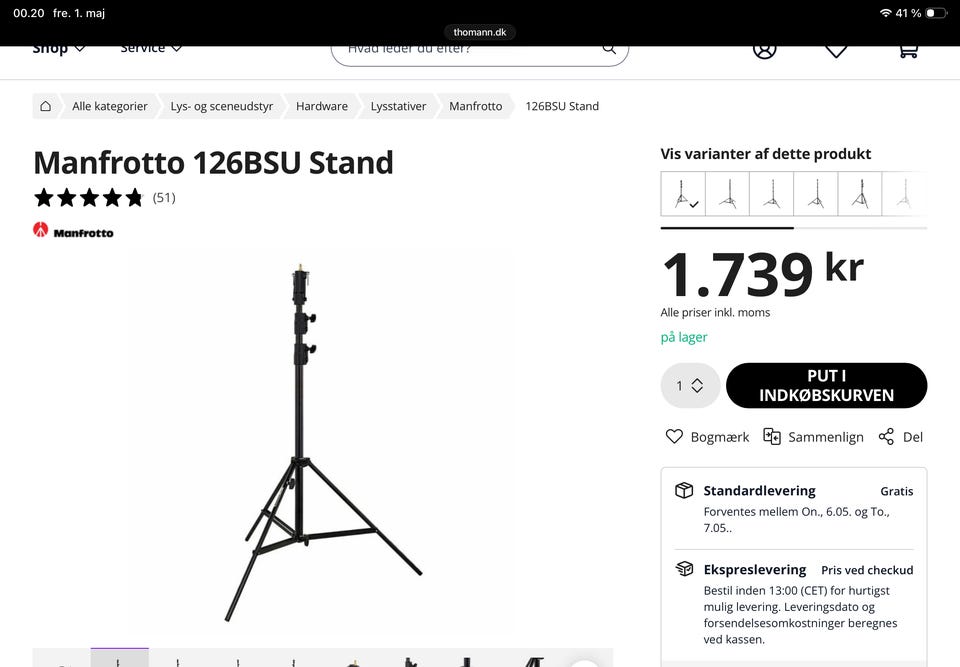
Task: Open the Hardware breadcrumb
Action: tap(321, 106)
